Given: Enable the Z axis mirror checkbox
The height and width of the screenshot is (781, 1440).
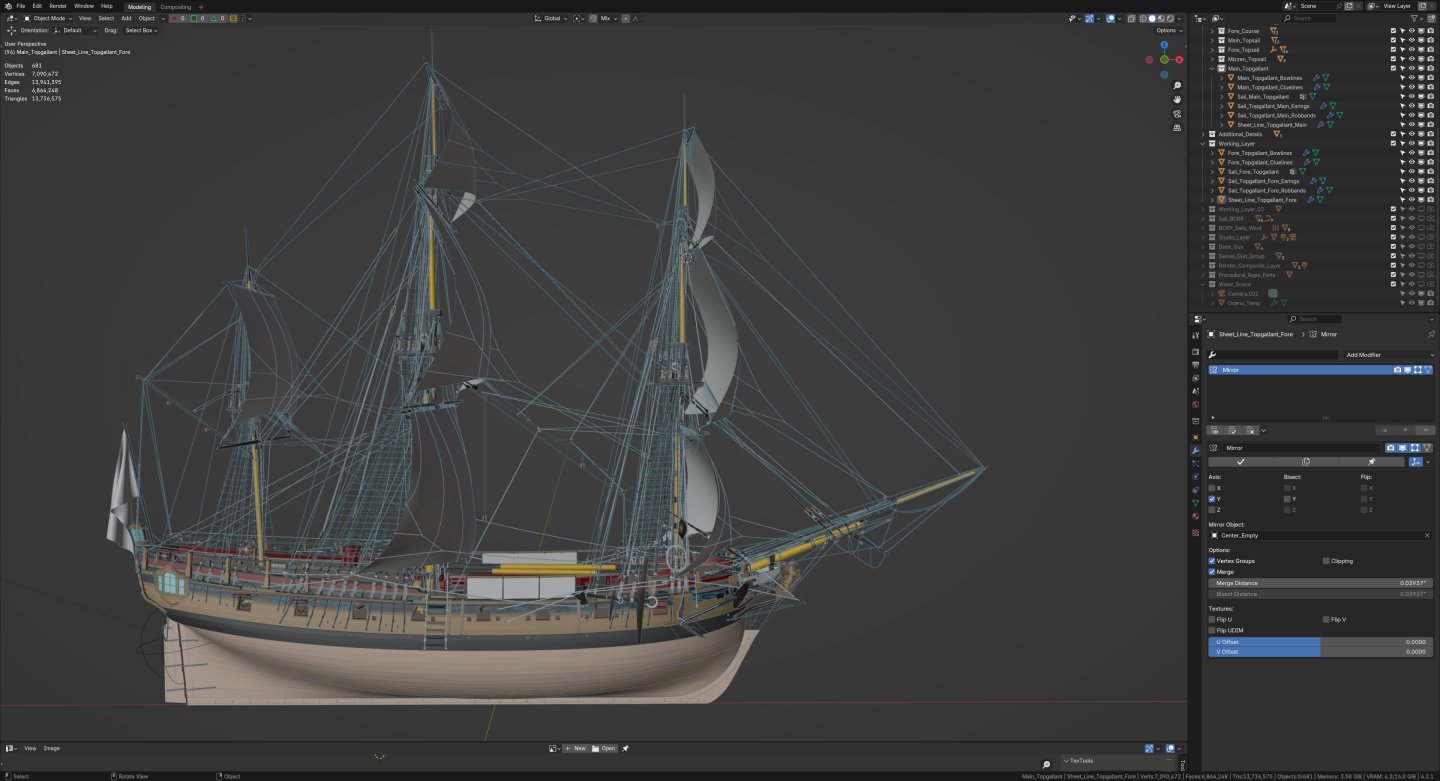Looking at the screenshot, I should tap(1212, 509).
